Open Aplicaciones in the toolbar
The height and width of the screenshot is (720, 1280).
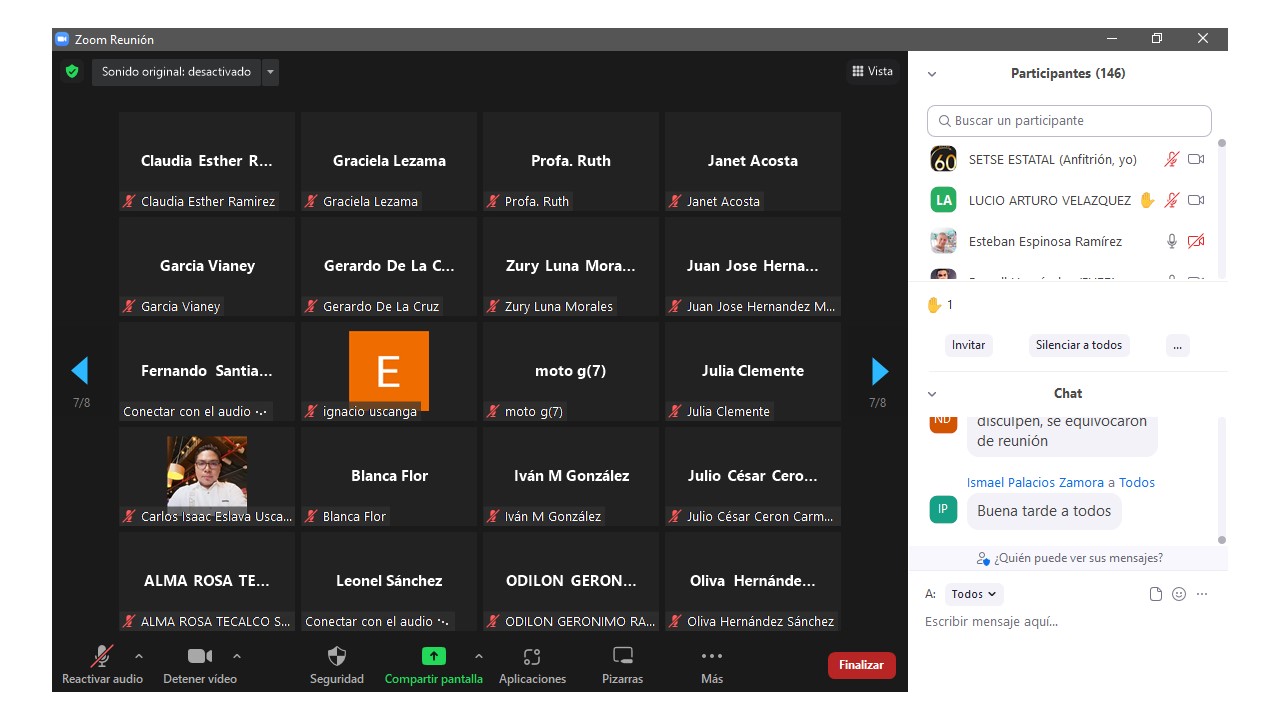[x=532, y=665]
